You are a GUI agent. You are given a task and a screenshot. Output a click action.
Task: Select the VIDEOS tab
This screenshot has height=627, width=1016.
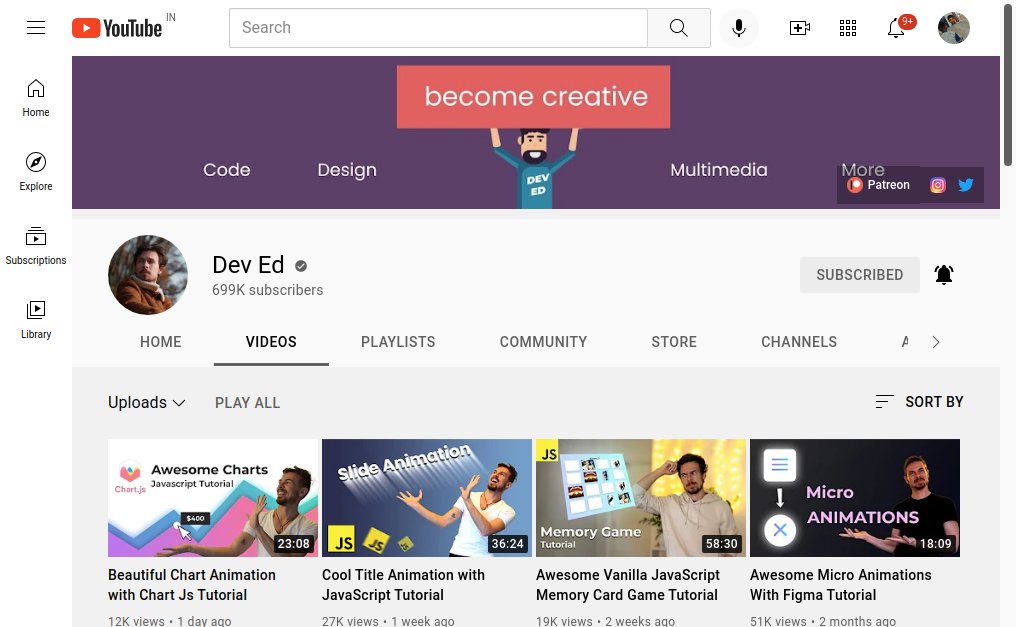[x=271, y=342]
